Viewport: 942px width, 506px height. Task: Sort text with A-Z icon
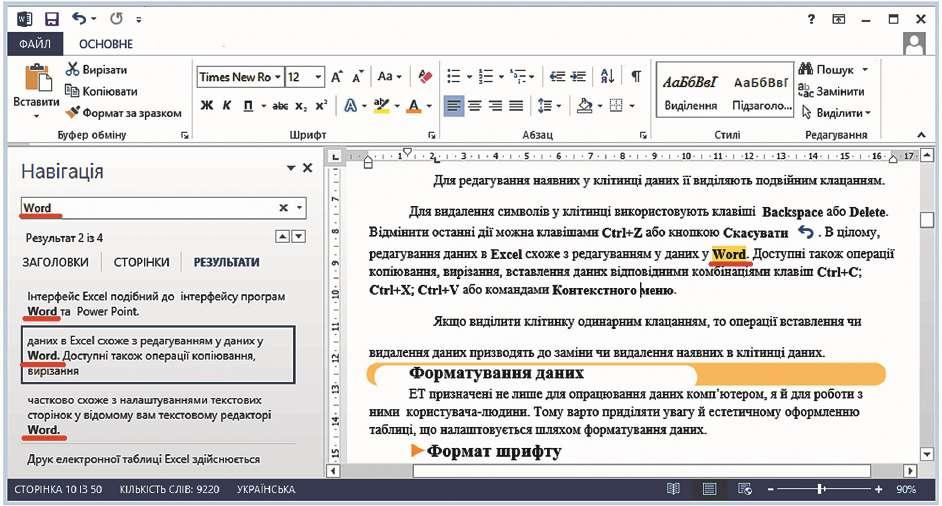(x=607, y=76)
